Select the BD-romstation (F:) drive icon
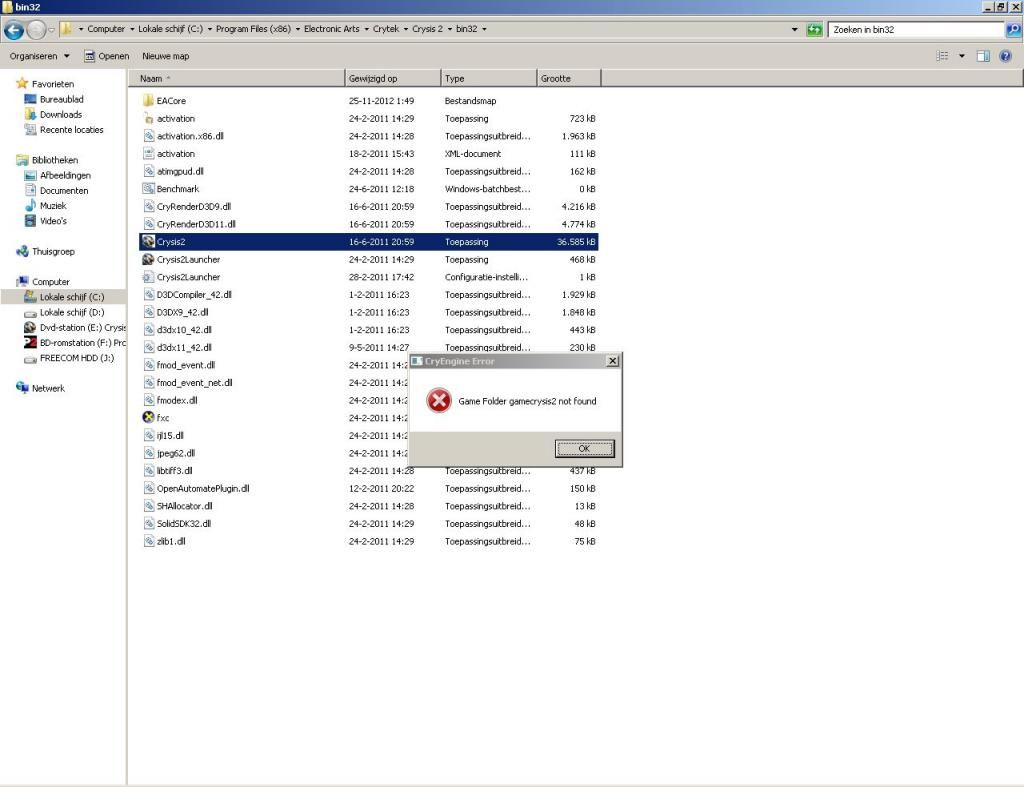This screenshot has height=787, width=1024. (30, 343)
